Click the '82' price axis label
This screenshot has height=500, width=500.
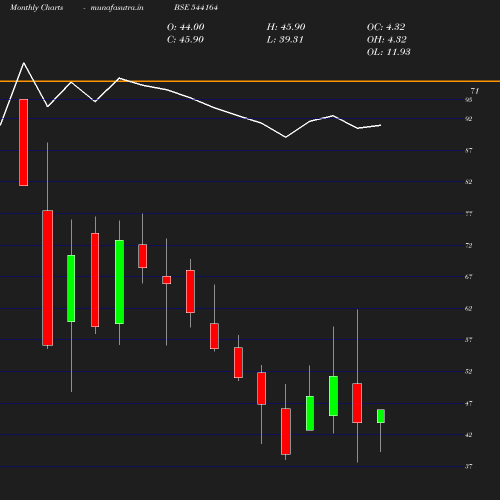(x=469, y=182)
